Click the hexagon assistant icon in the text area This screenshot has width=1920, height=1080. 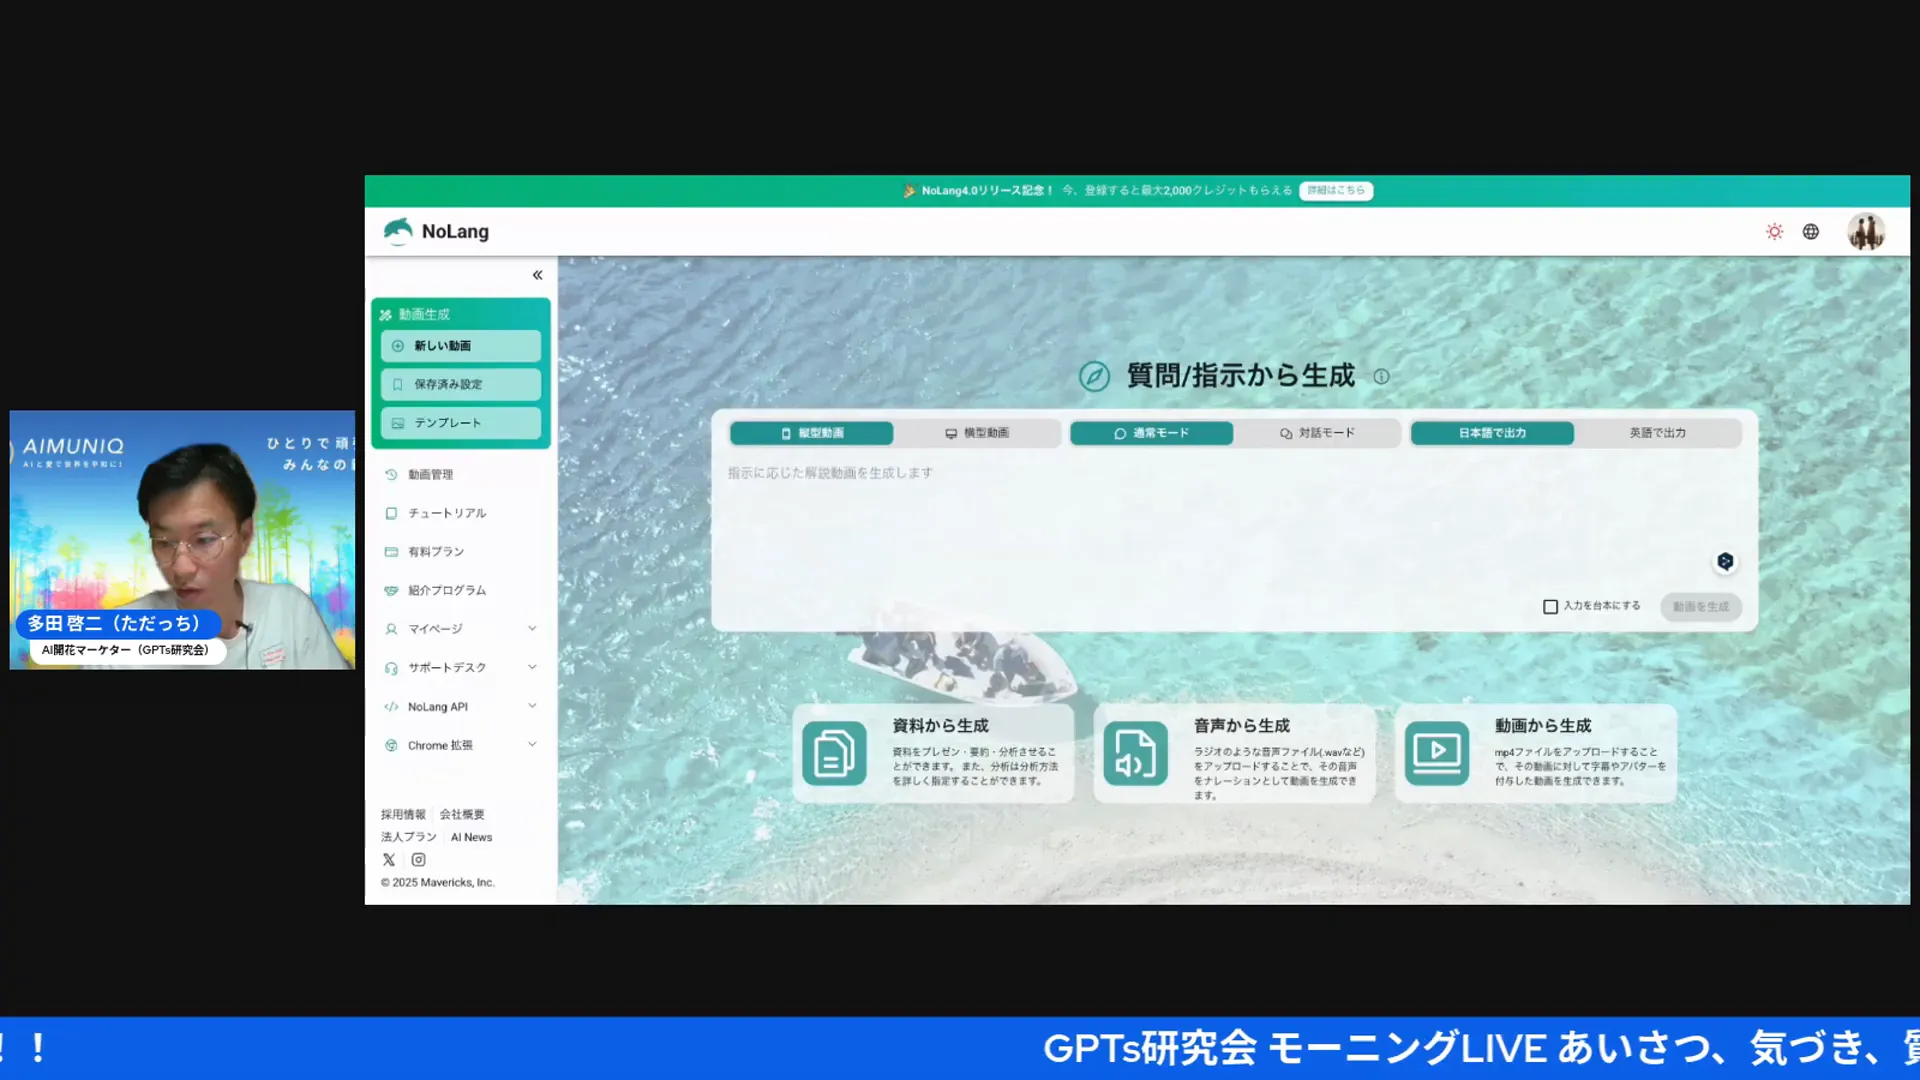1725,561
